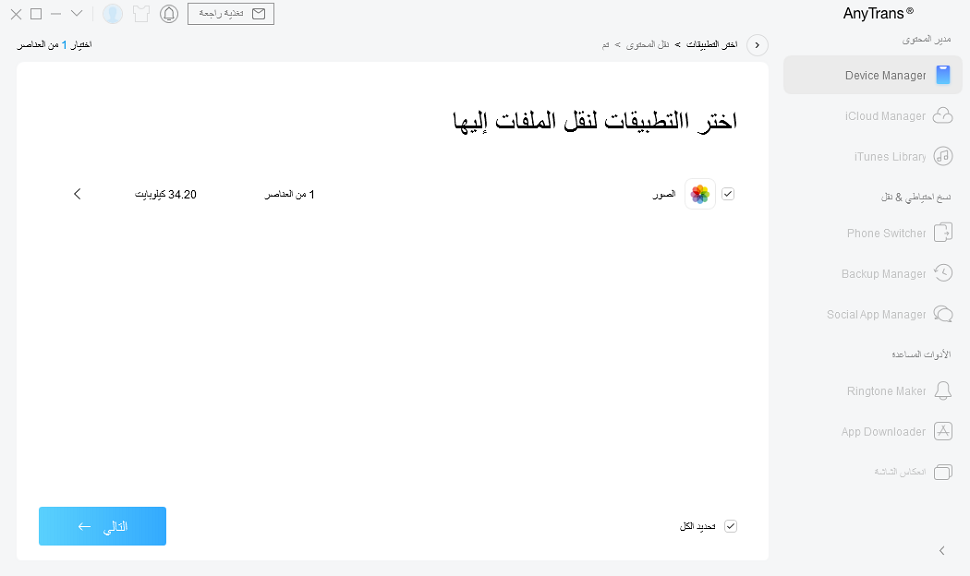Viewport: 970px width, 576px height.
Task: Click the heading اختر التطبيقات لنقل الملفات إليها
Action: click(595, 121)
